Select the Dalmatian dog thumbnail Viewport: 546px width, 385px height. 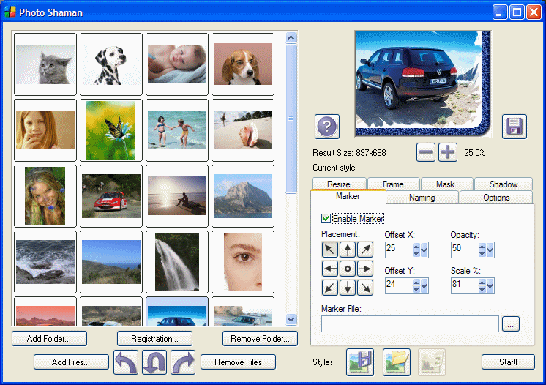pos(111,64)
